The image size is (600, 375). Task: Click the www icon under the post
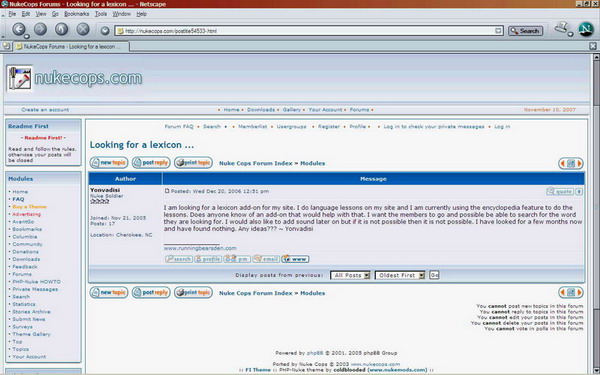pyautogui.click(x=295, y=259)
